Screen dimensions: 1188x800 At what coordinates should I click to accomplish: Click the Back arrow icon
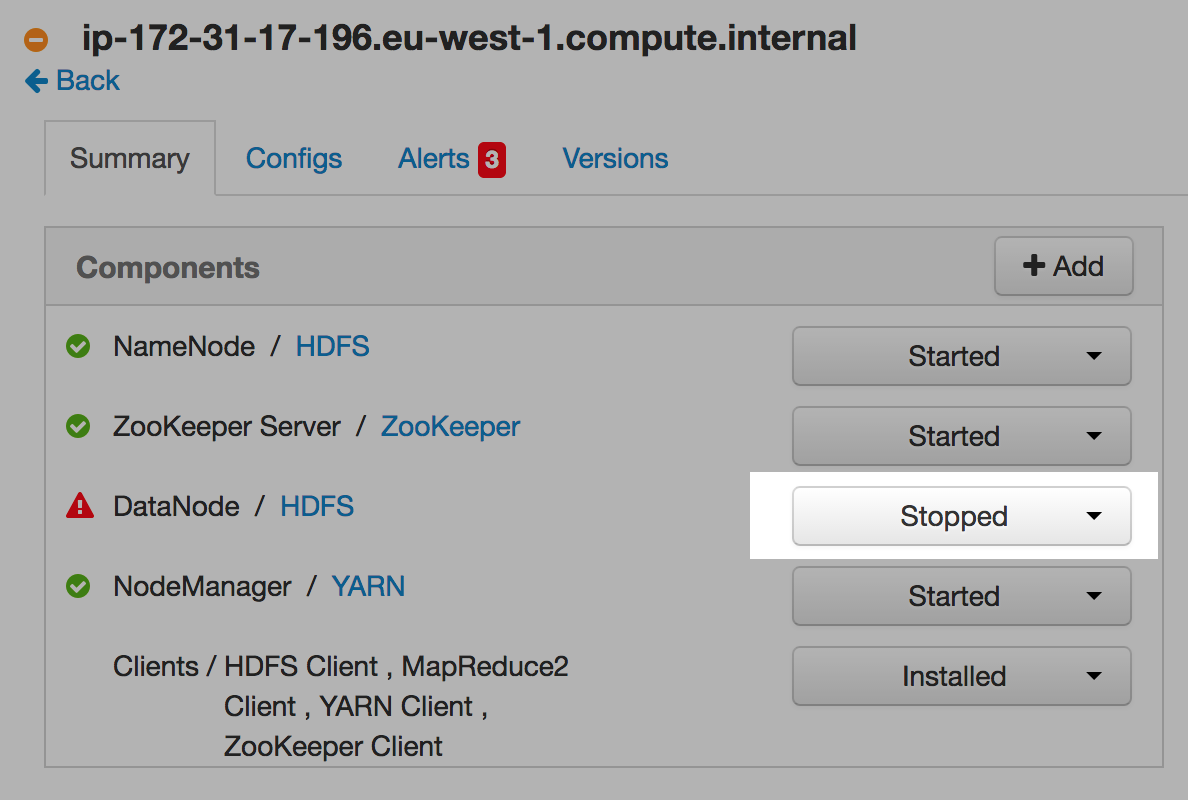[37, 81]
